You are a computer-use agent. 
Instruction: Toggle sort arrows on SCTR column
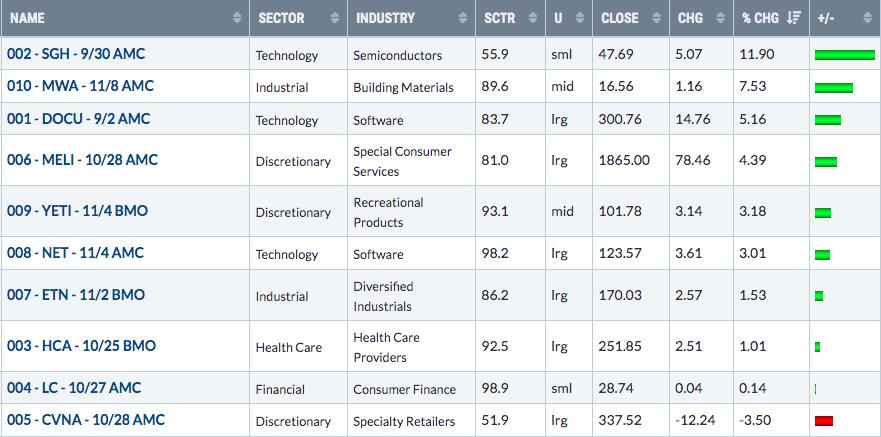coord(533,18)
